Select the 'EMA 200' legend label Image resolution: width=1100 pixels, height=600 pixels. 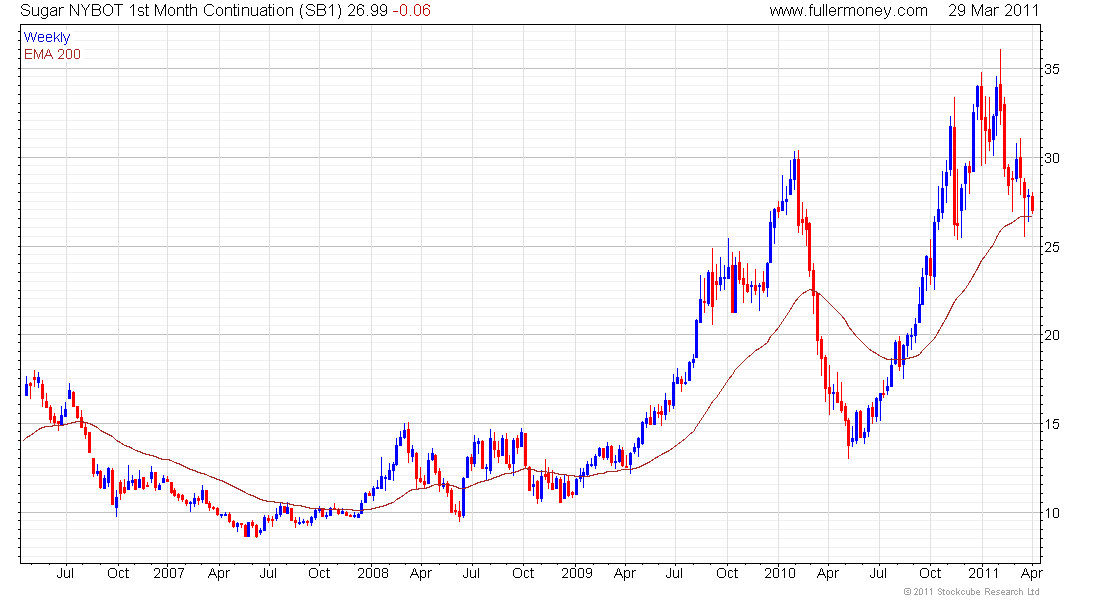(52, 54)
